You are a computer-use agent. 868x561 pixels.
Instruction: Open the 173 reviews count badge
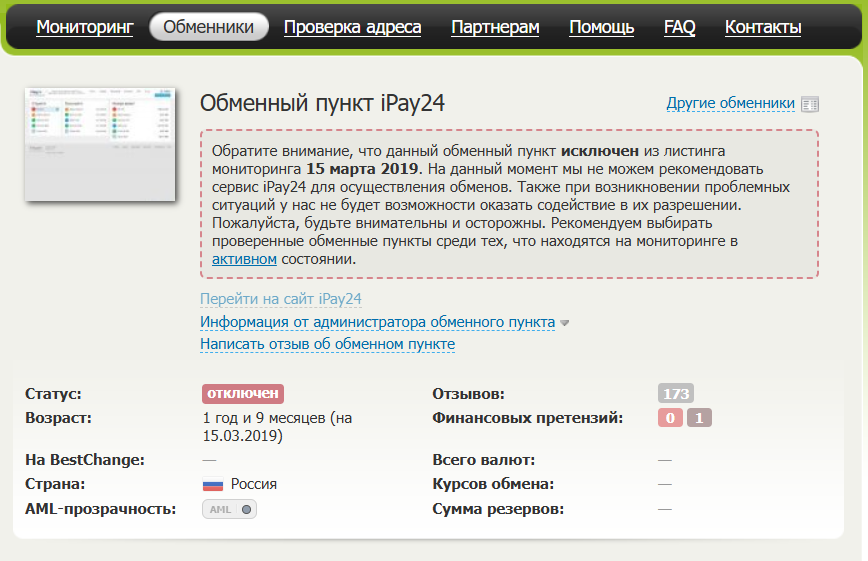point(675,393)
